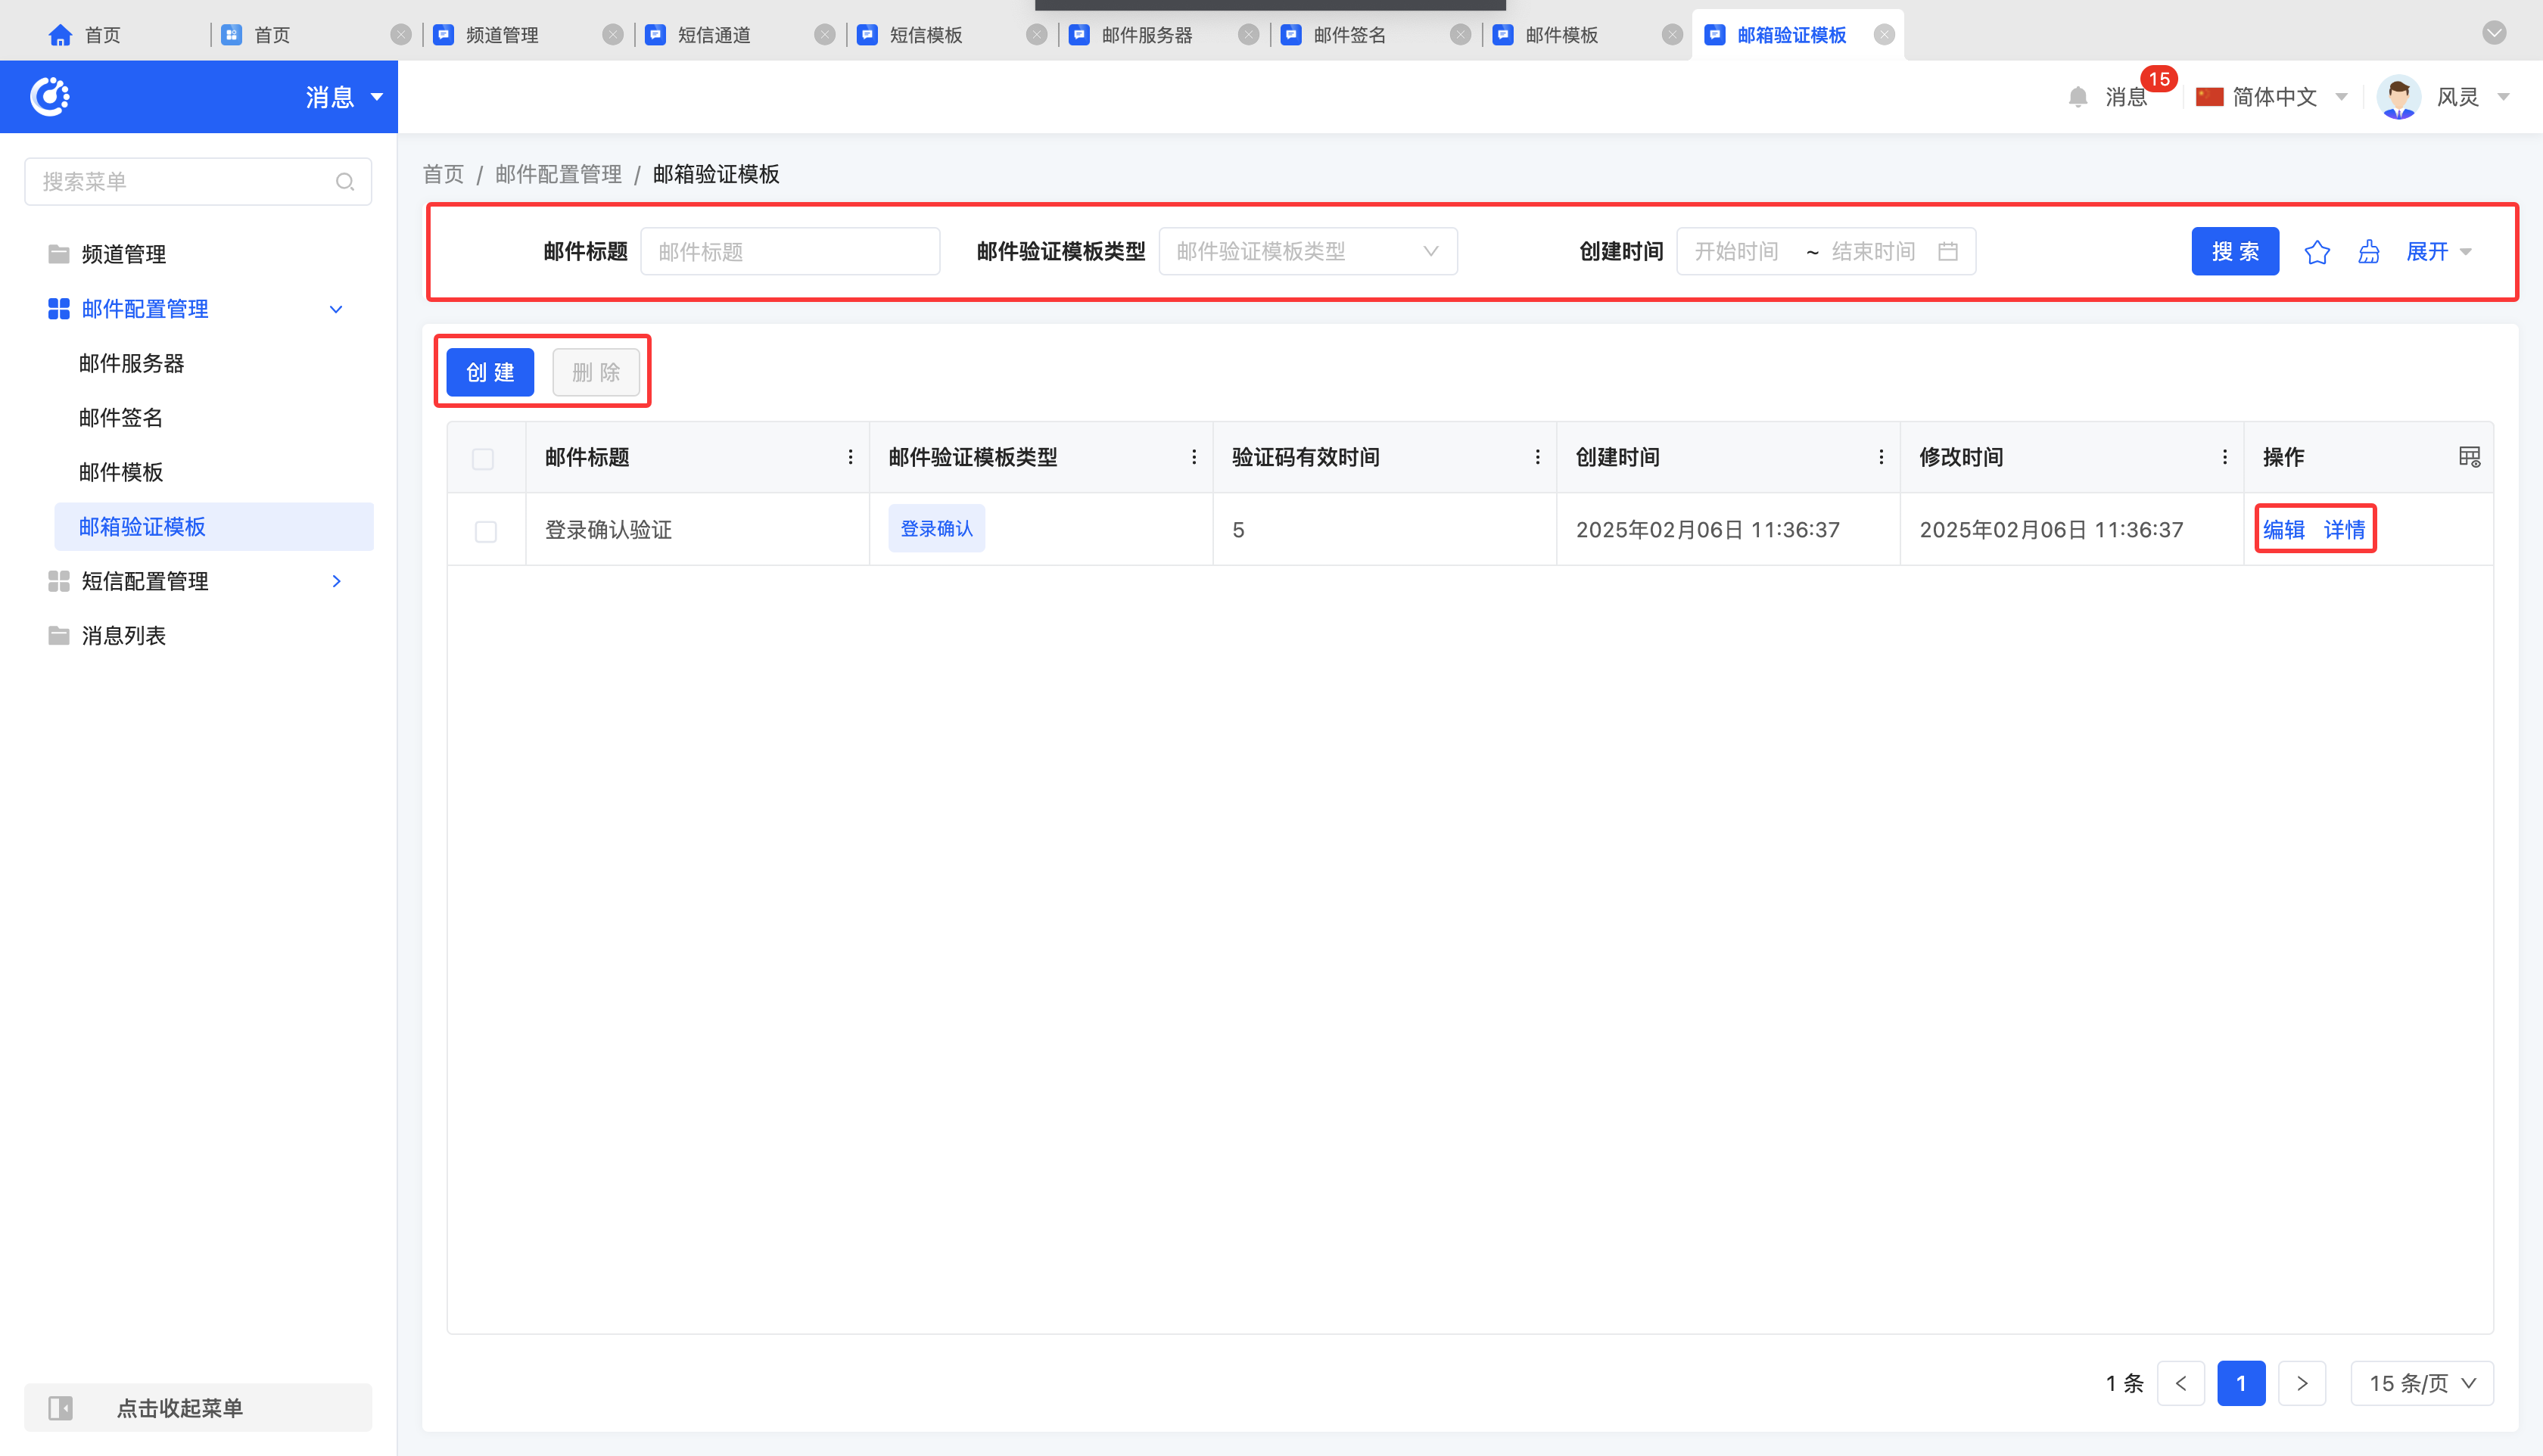Viewport: 2543px width, 1456px height.
Task: Toggle the select-all header checkbox
Action: pos(483,459)
